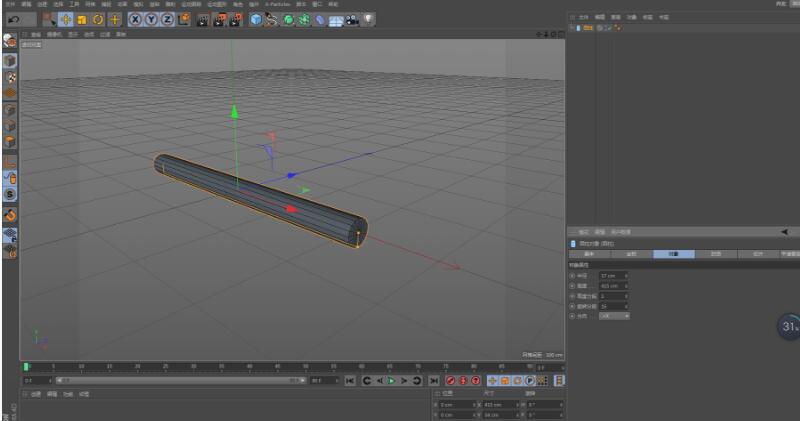Viewport: 800px width, 421px height.
Task: Toggle the Z axis lock
Action: pyautogui.click(x=167, y=19)
